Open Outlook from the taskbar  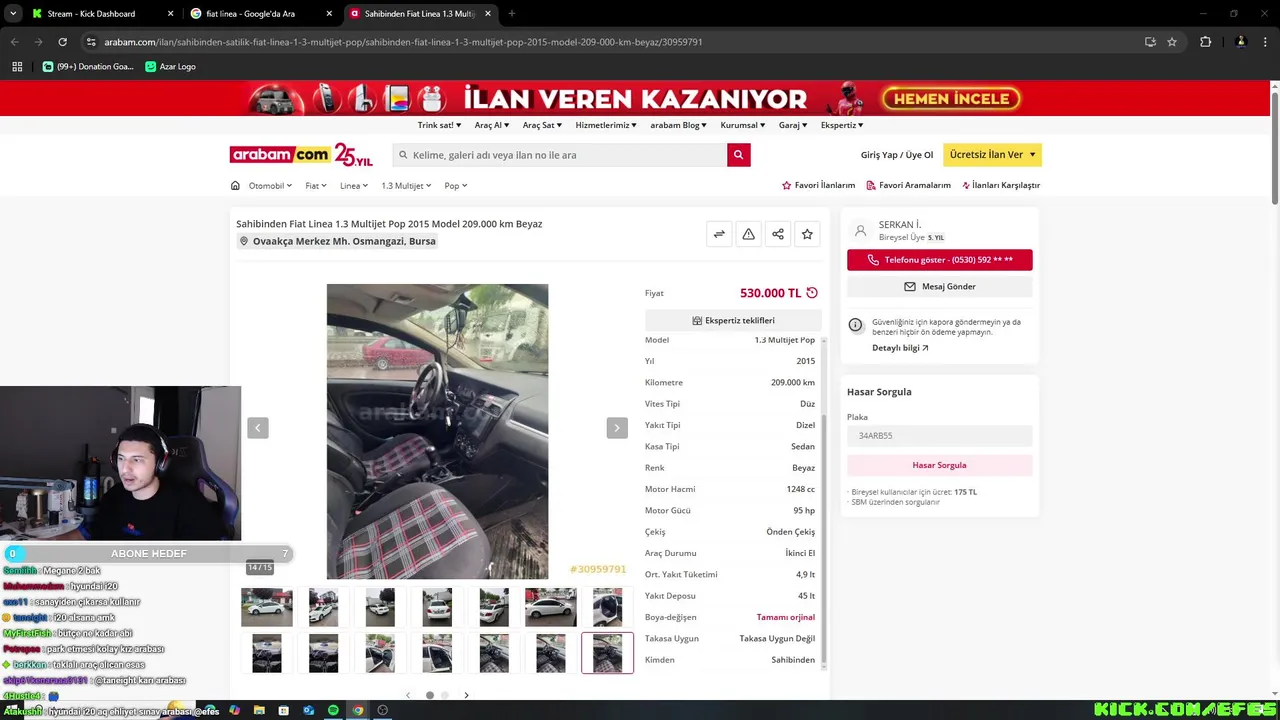pyautogui.click(x=308, y=710)
